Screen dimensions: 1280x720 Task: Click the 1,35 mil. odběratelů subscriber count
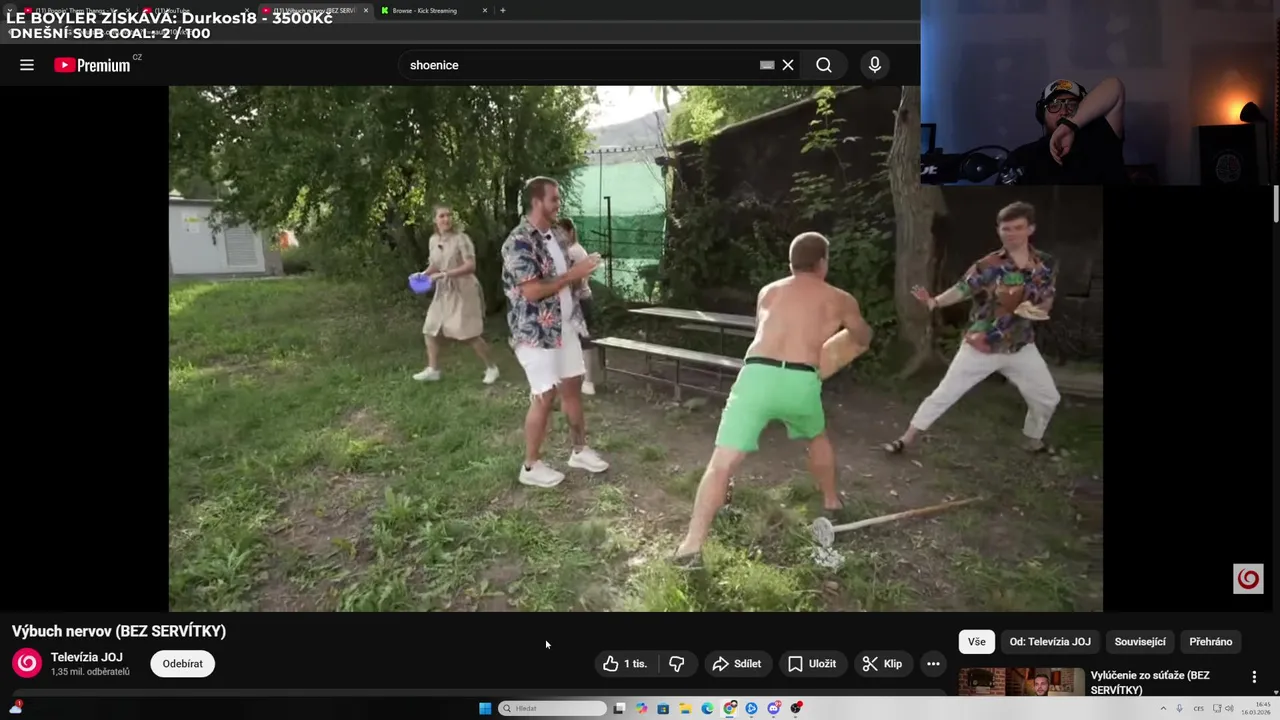(90, 672)
